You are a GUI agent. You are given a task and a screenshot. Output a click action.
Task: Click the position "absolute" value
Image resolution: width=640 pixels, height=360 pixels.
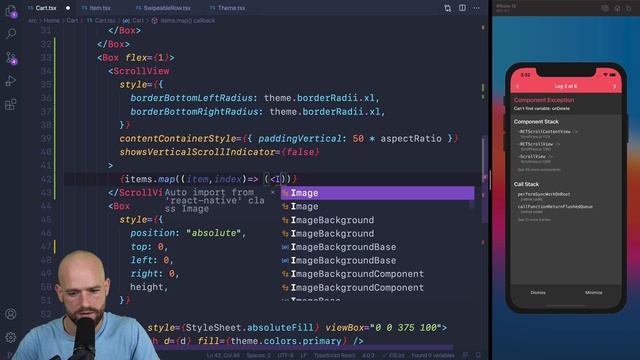(214, 233)
